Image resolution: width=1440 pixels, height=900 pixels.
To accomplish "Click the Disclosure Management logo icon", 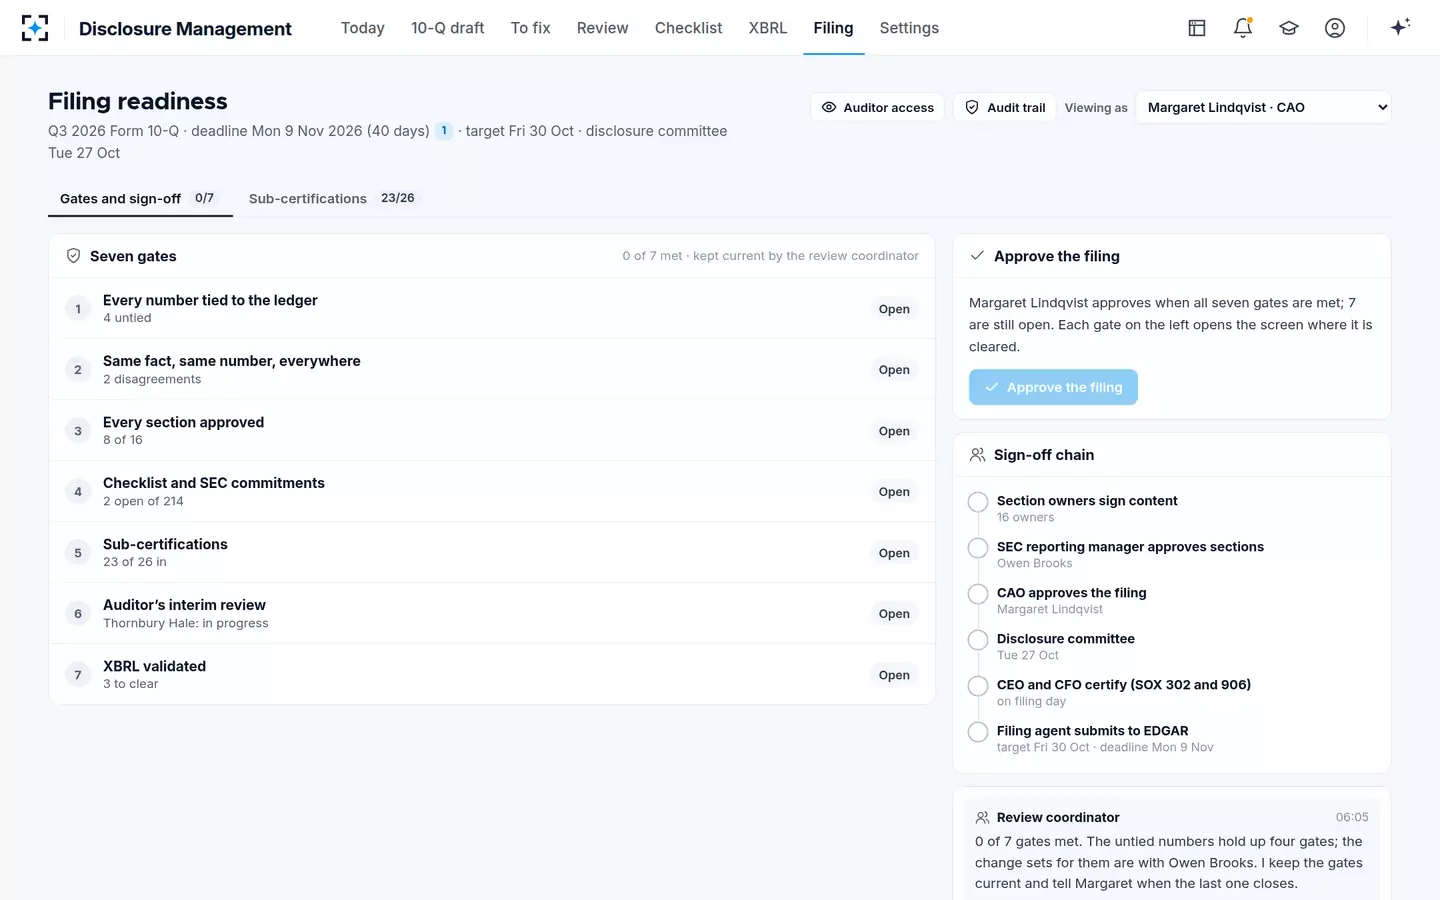I will coord(35,28).
